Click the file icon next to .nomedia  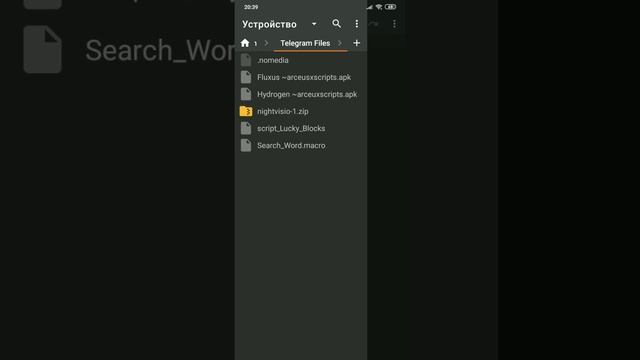tap(246, 60)
